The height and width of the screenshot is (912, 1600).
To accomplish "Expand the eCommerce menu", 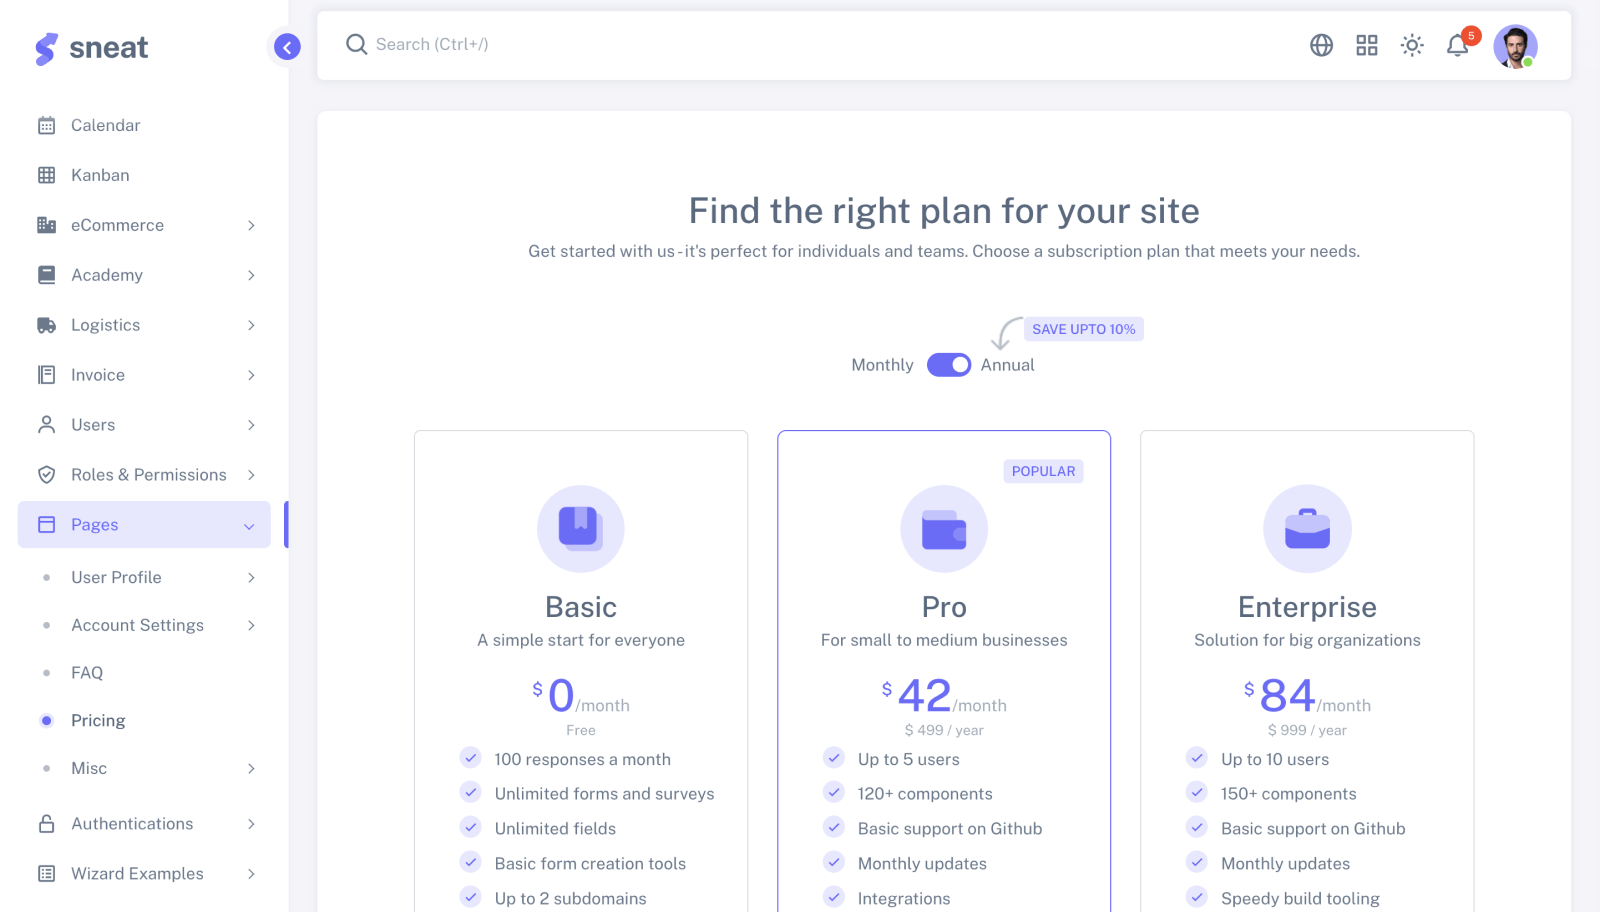I will tap(118, 225).
